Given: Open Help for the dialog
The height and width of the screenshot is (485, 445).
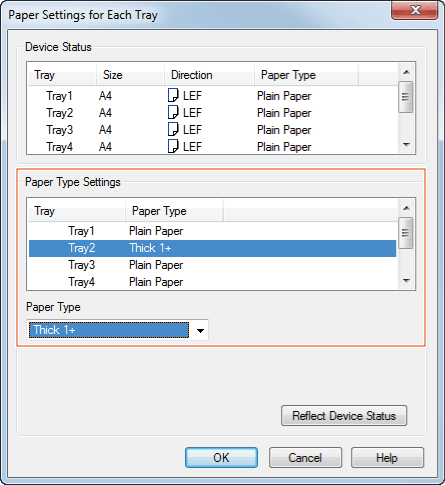Looking at the screenshot, I should coord(387,458).
